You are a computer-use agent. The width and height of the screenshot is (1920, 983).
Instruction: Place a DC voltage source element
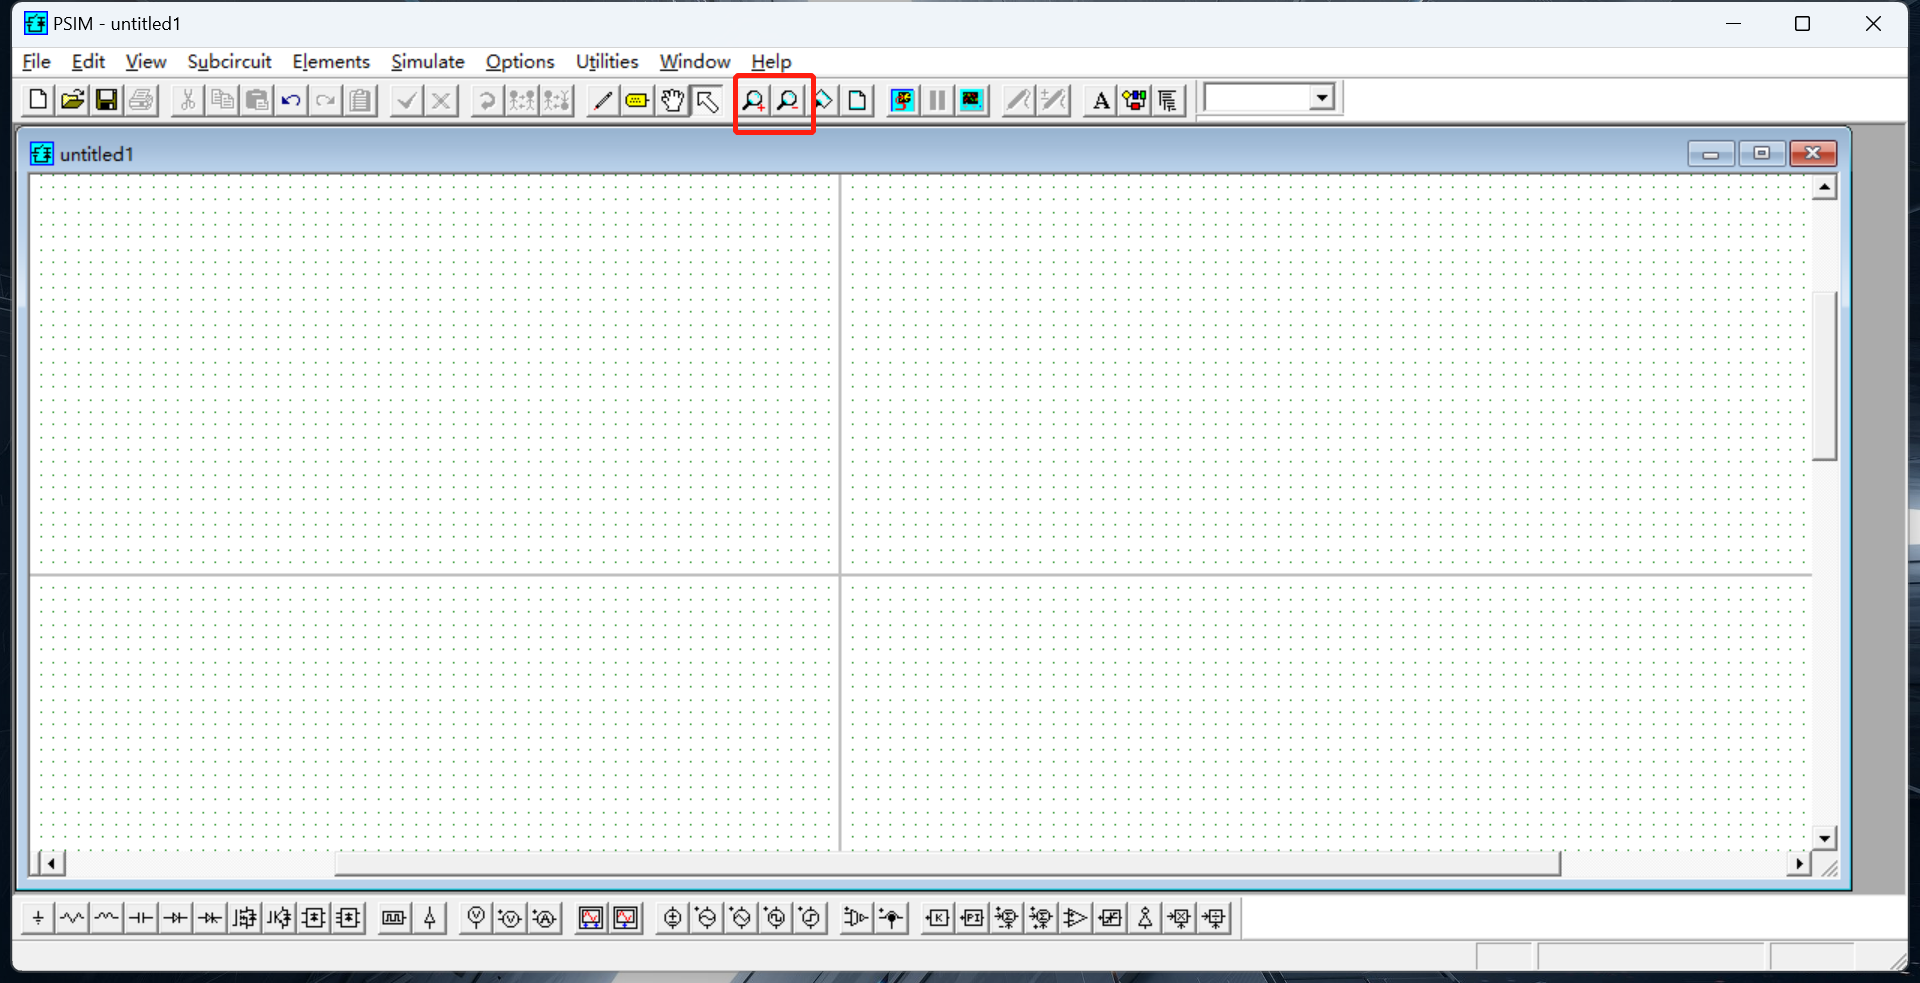click(x=672, y=917)
